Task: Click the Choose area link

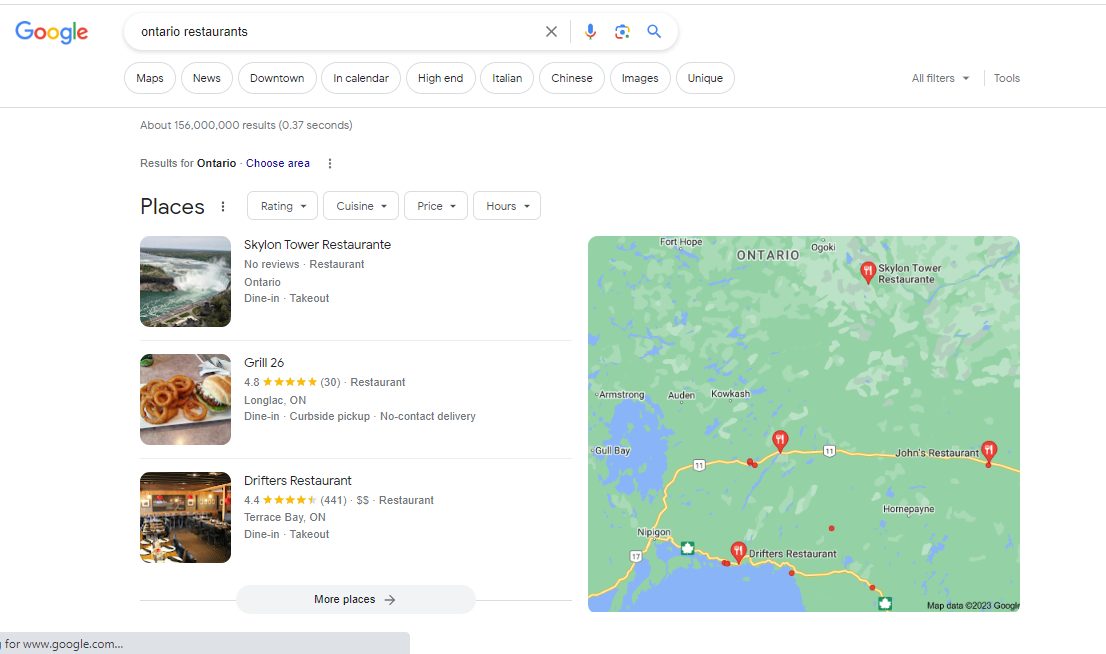Action: pos(278,164)
